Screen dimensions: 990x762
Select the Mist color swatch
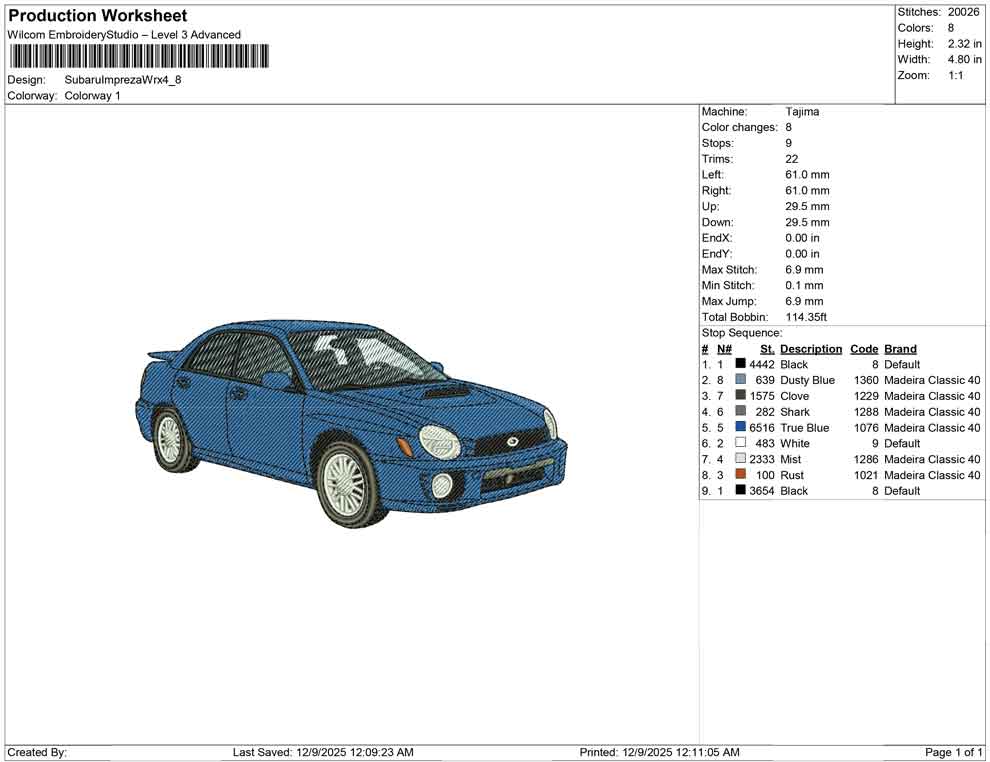741,459
